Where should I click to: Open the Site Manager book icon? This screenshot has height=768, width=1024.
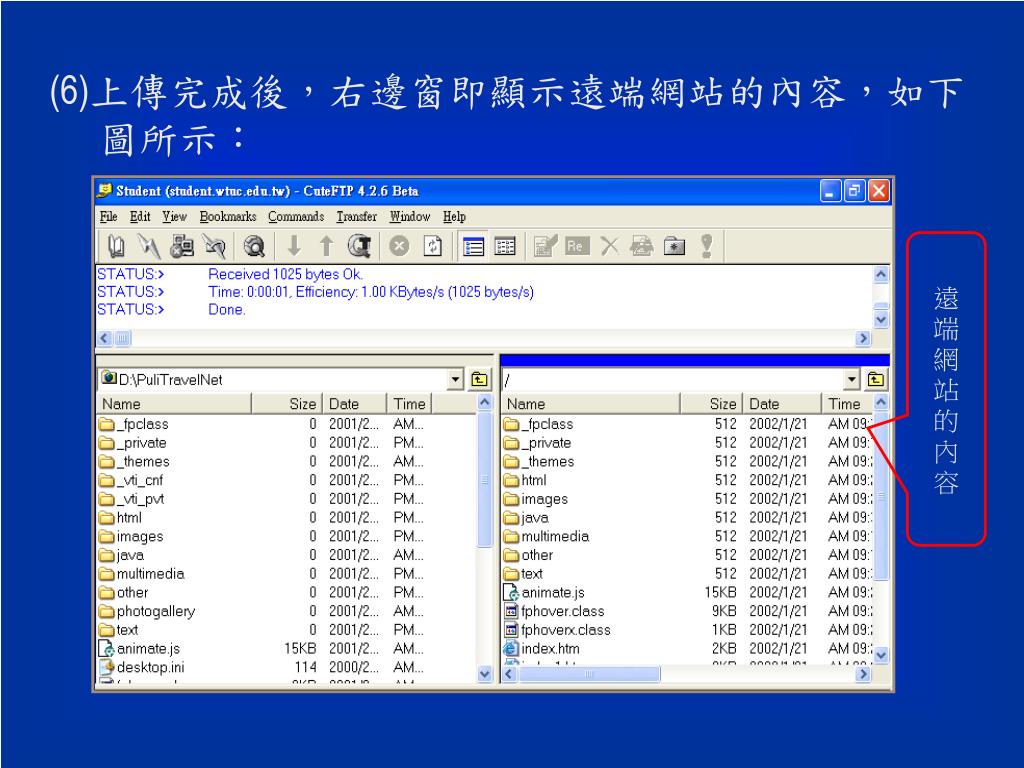click(116, 246)
